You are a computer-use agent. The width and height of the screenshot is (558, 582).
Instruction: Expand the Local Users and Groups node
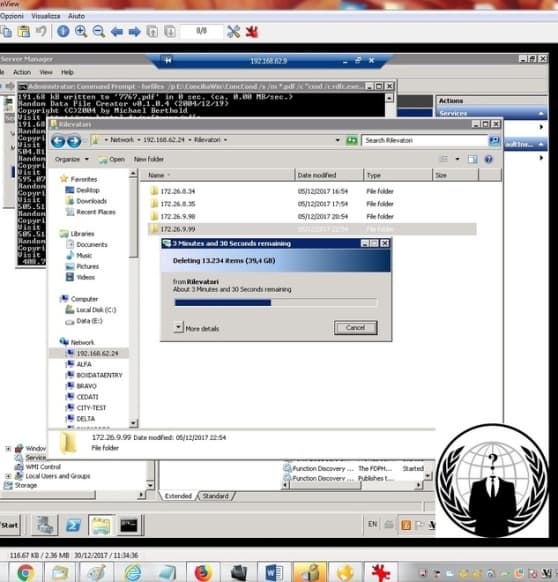[8, 476]
